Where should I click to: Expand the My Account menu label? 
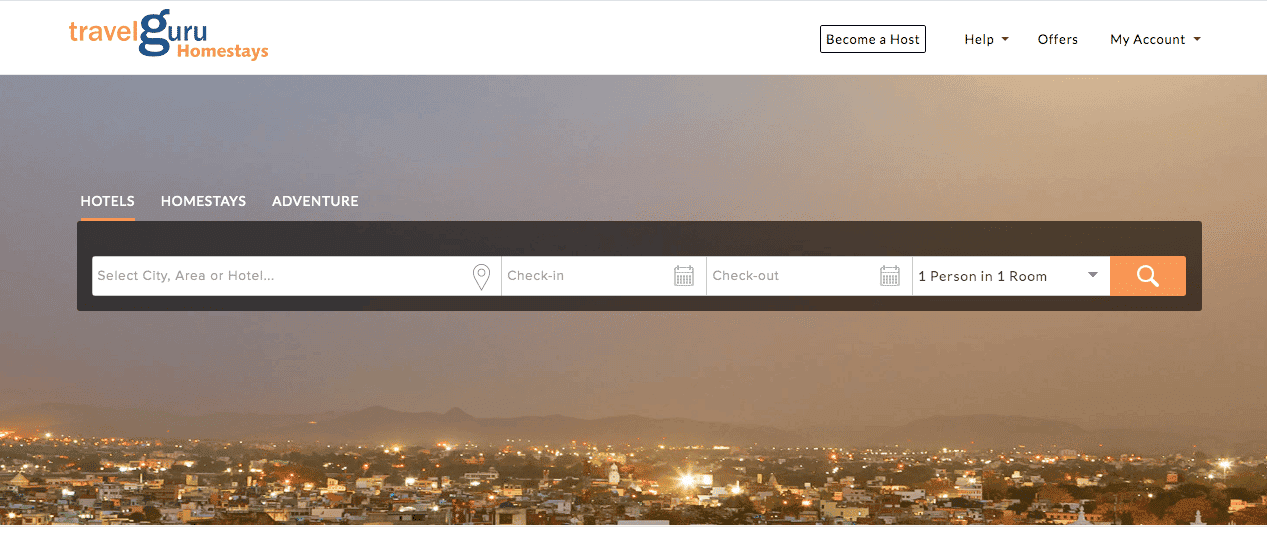(1147, 40)
